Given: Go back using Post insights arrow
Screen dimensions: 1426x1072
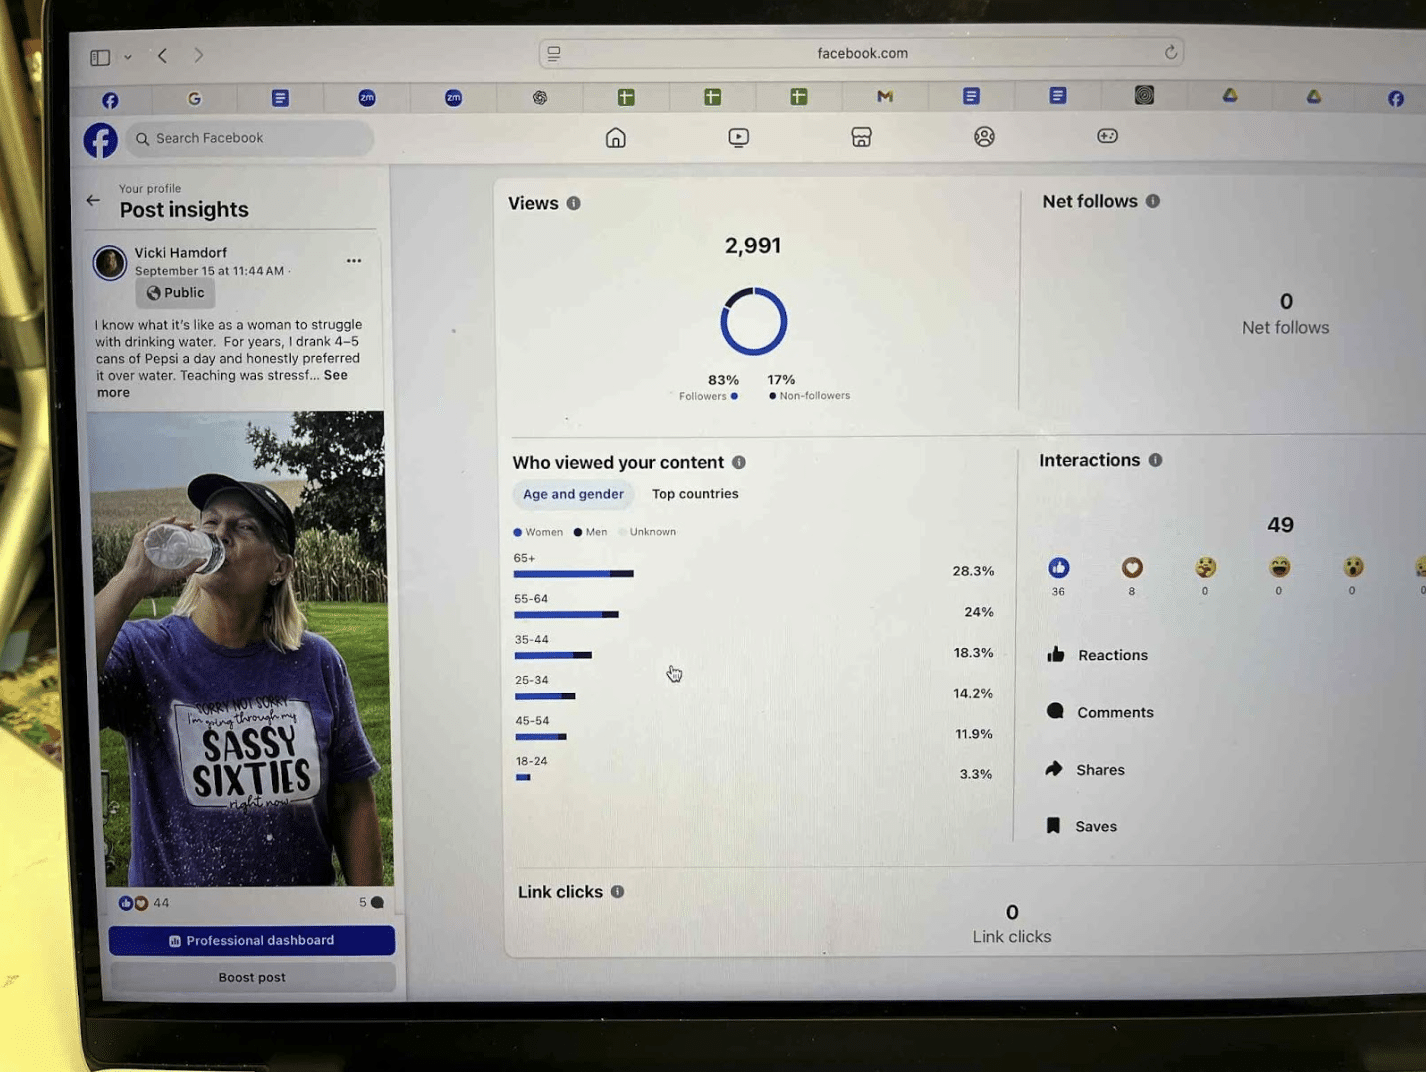Looking at the screenshot, I should (93, 200).
